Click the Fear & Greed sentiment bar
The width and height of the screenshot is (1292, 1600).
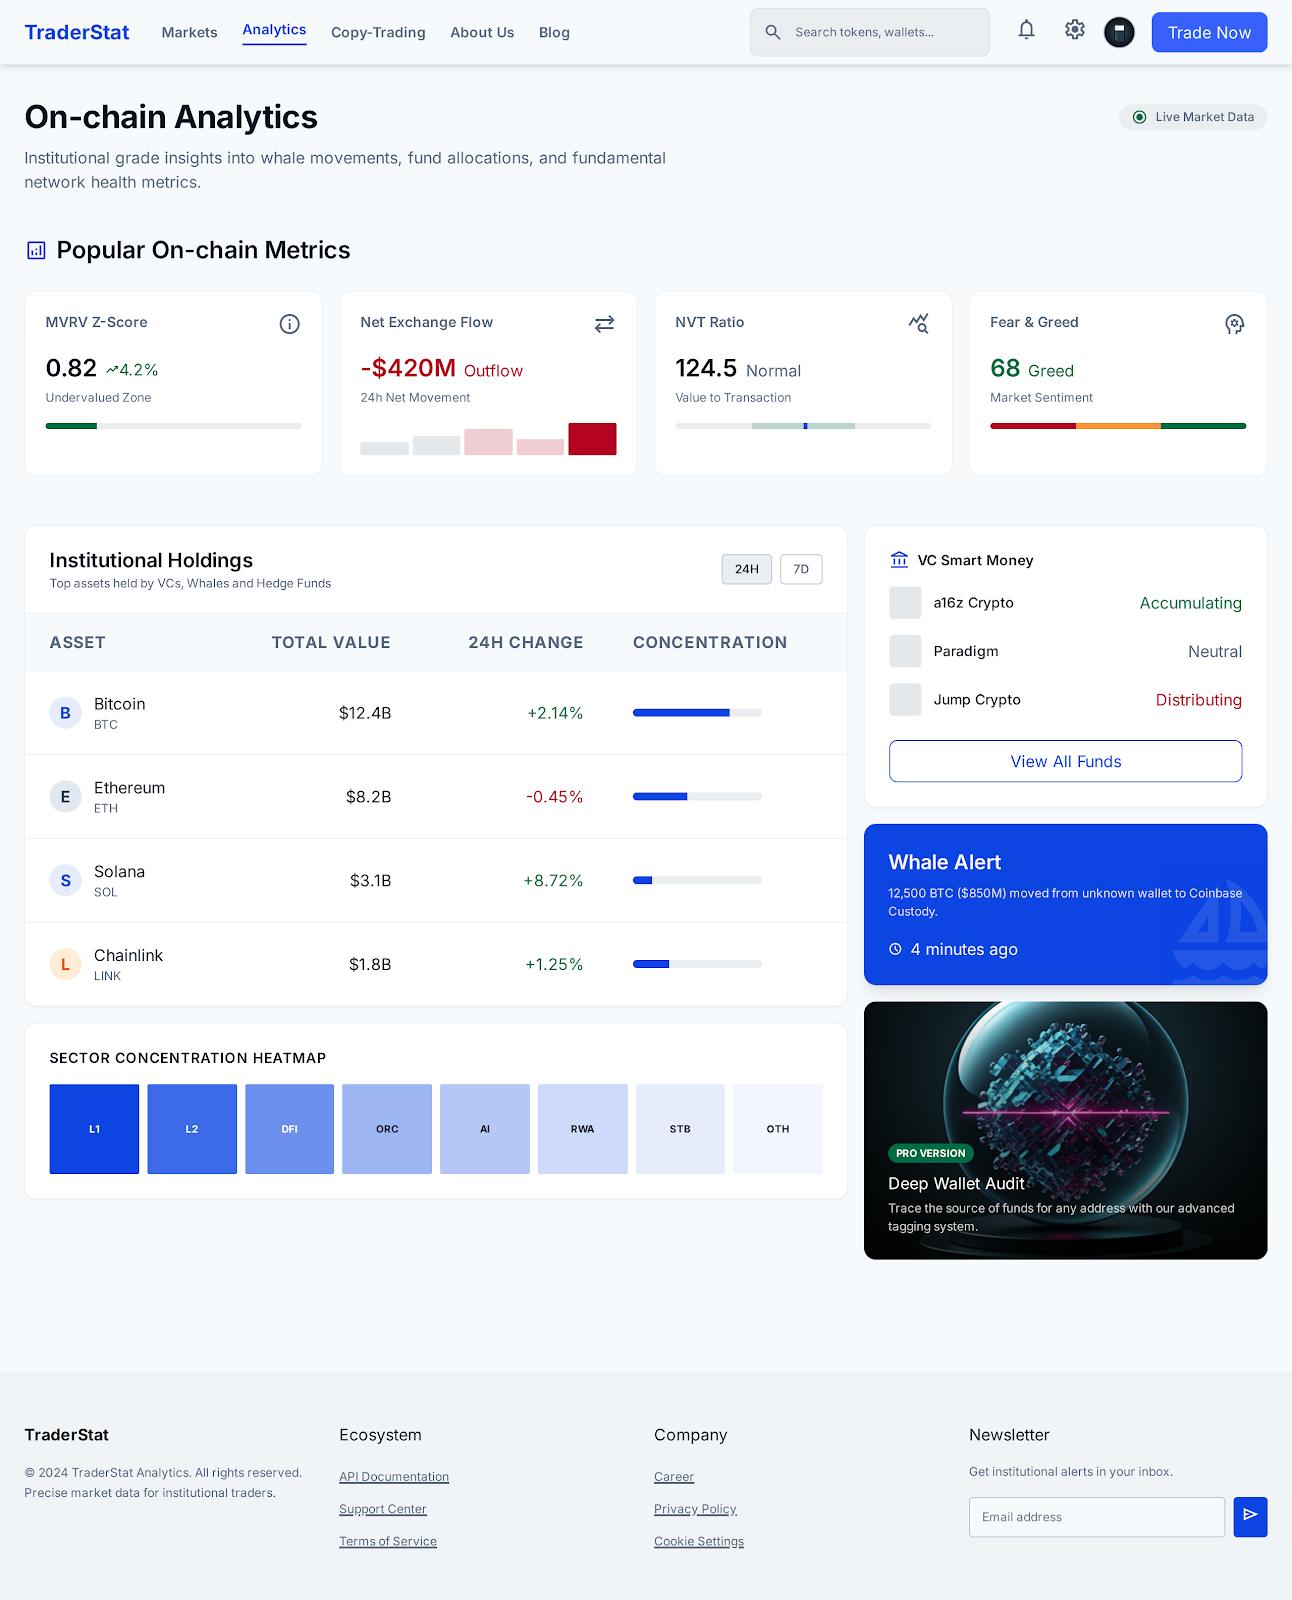pos(1118,426)
